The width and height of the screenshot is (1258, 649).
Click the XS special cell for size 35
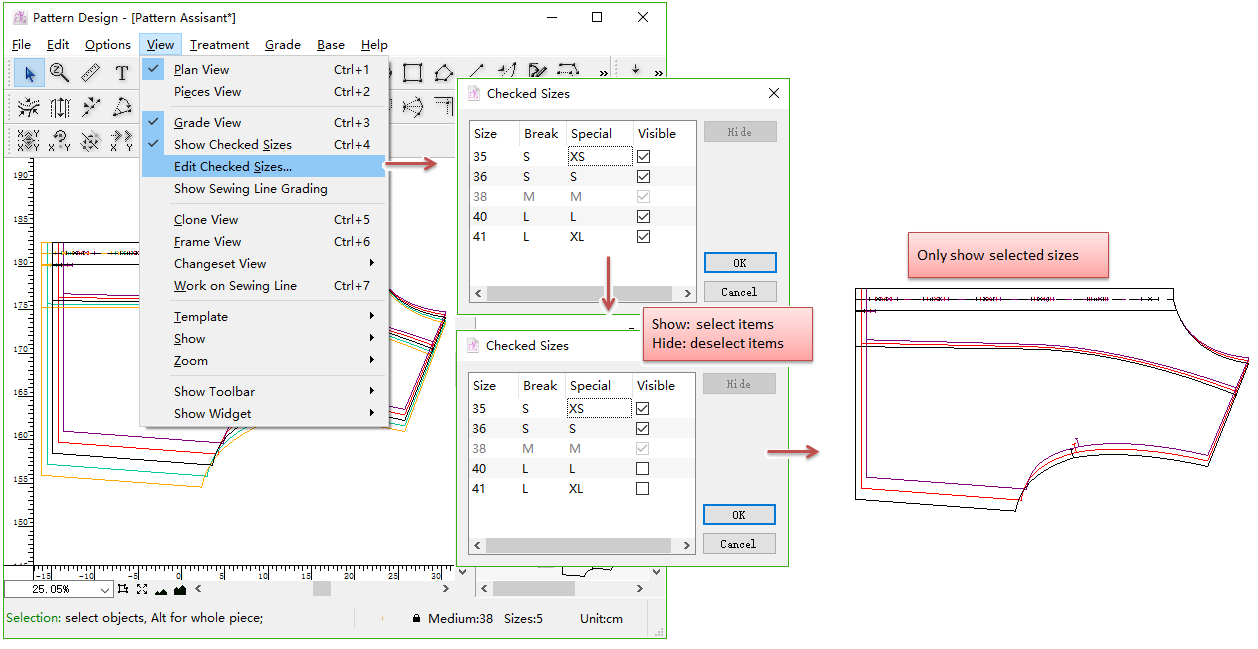(600, 157)
